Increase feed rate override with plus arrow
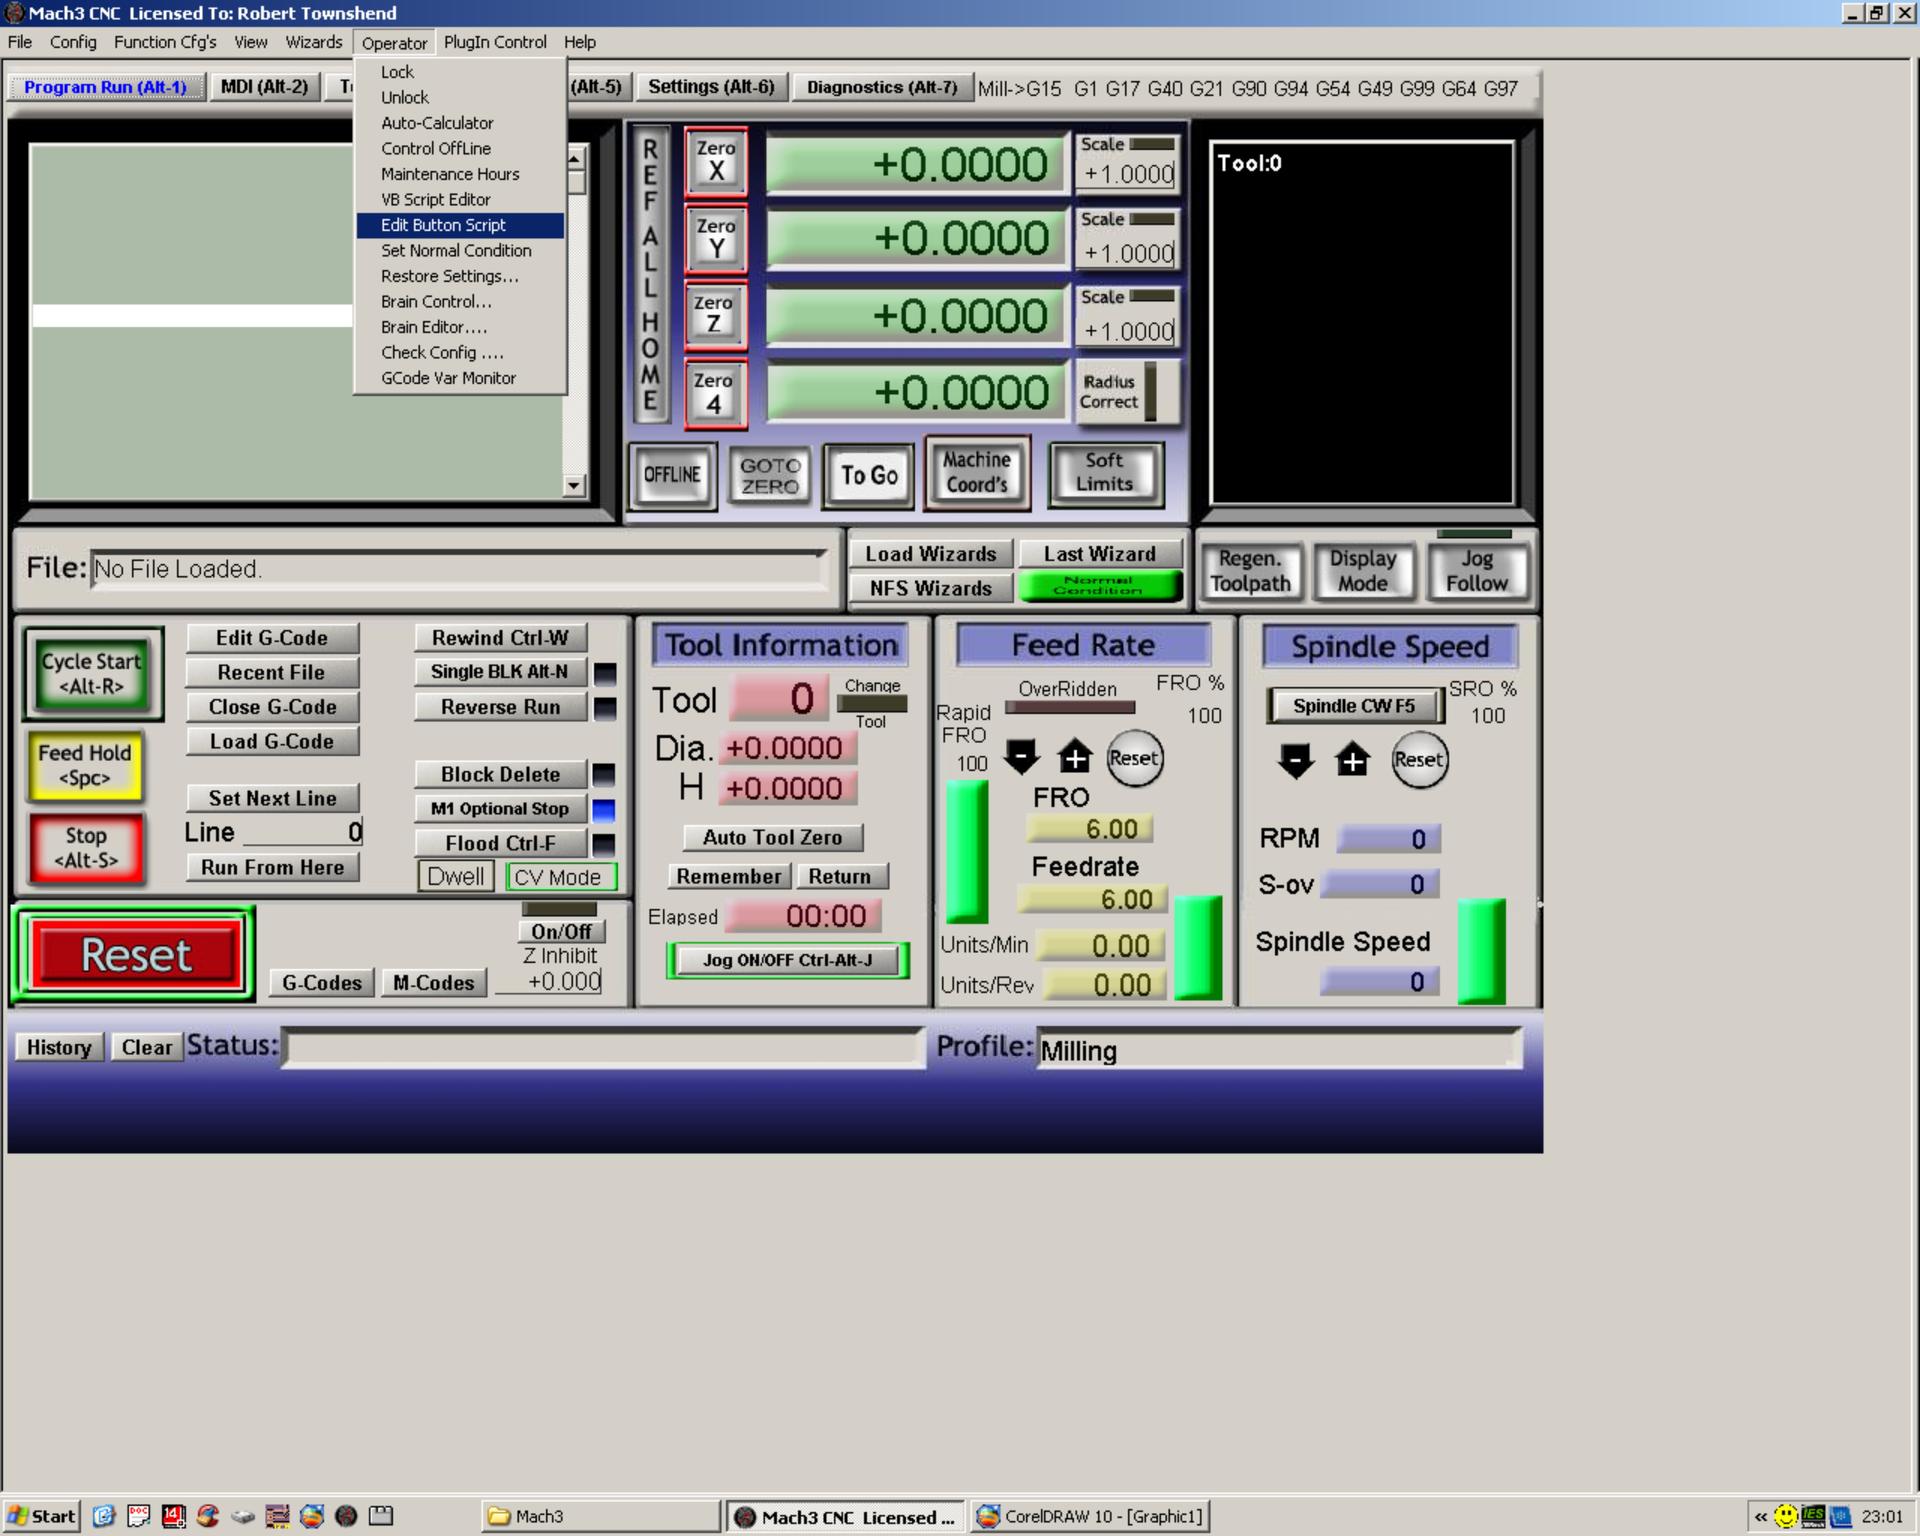The height and width of the screenshot is (1536, 1920). point(1075,757)
